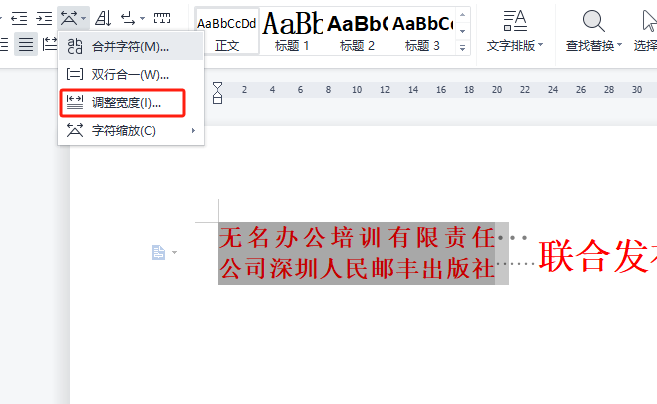This screenshot has height=404, width=657.
Task: Apply the 标题 1 style
Action: 292,31
